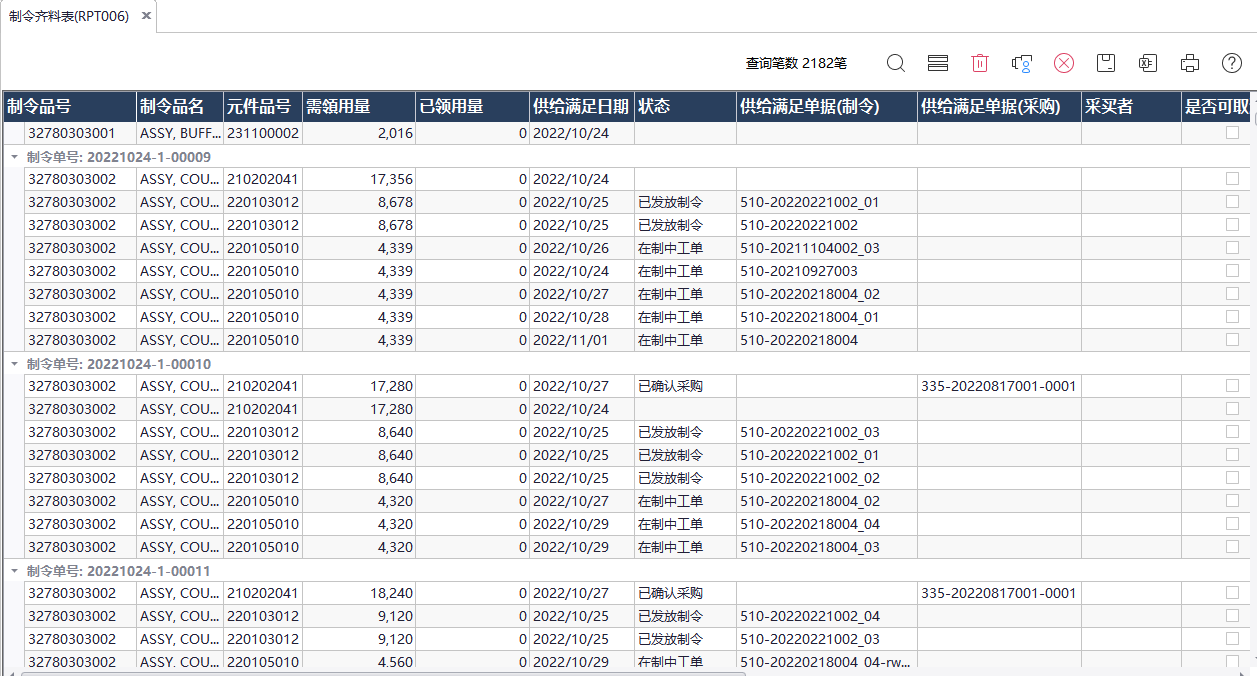
Task: Click the floppy disk save icon
Action: click(1106, 63)
